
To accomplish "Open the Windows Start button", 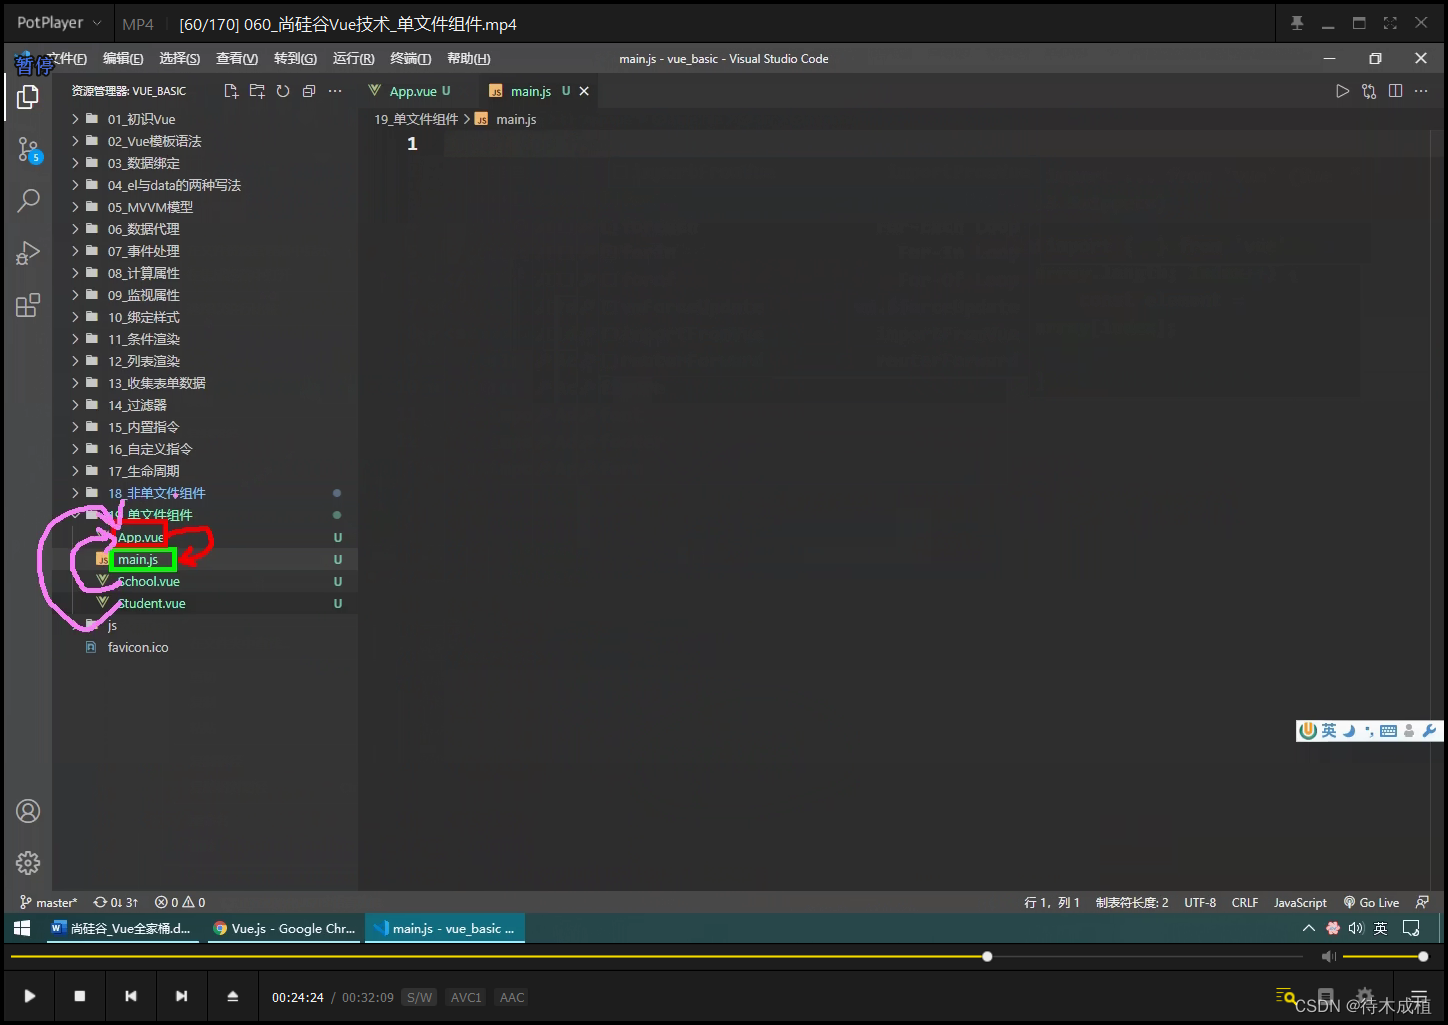I will pos(22,928).
